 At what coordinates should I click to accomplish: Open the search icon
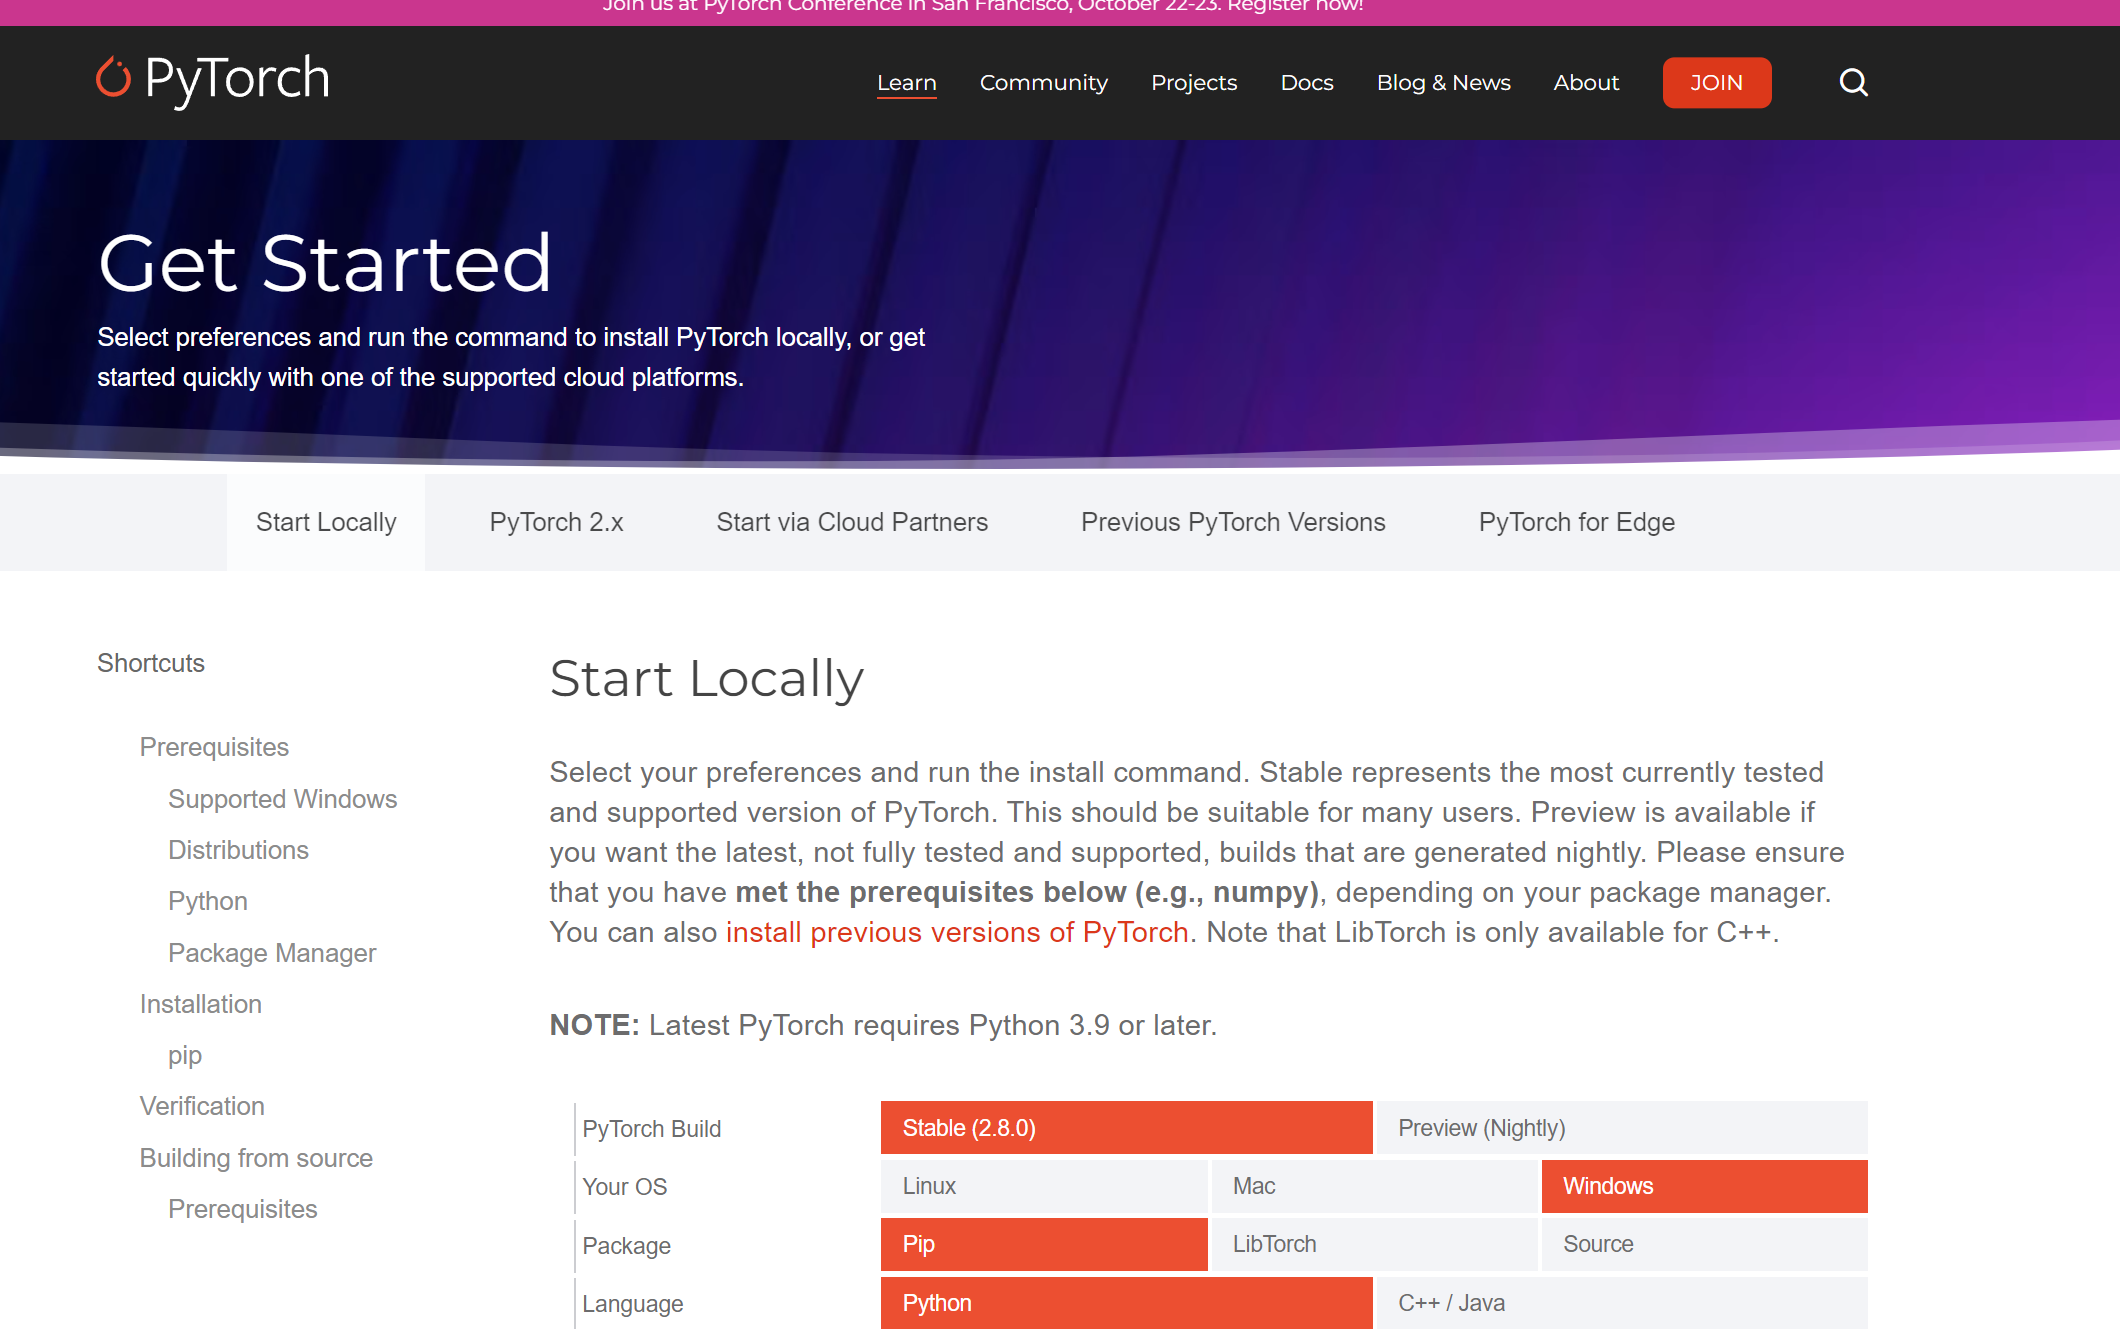[x=1853, y=83]
